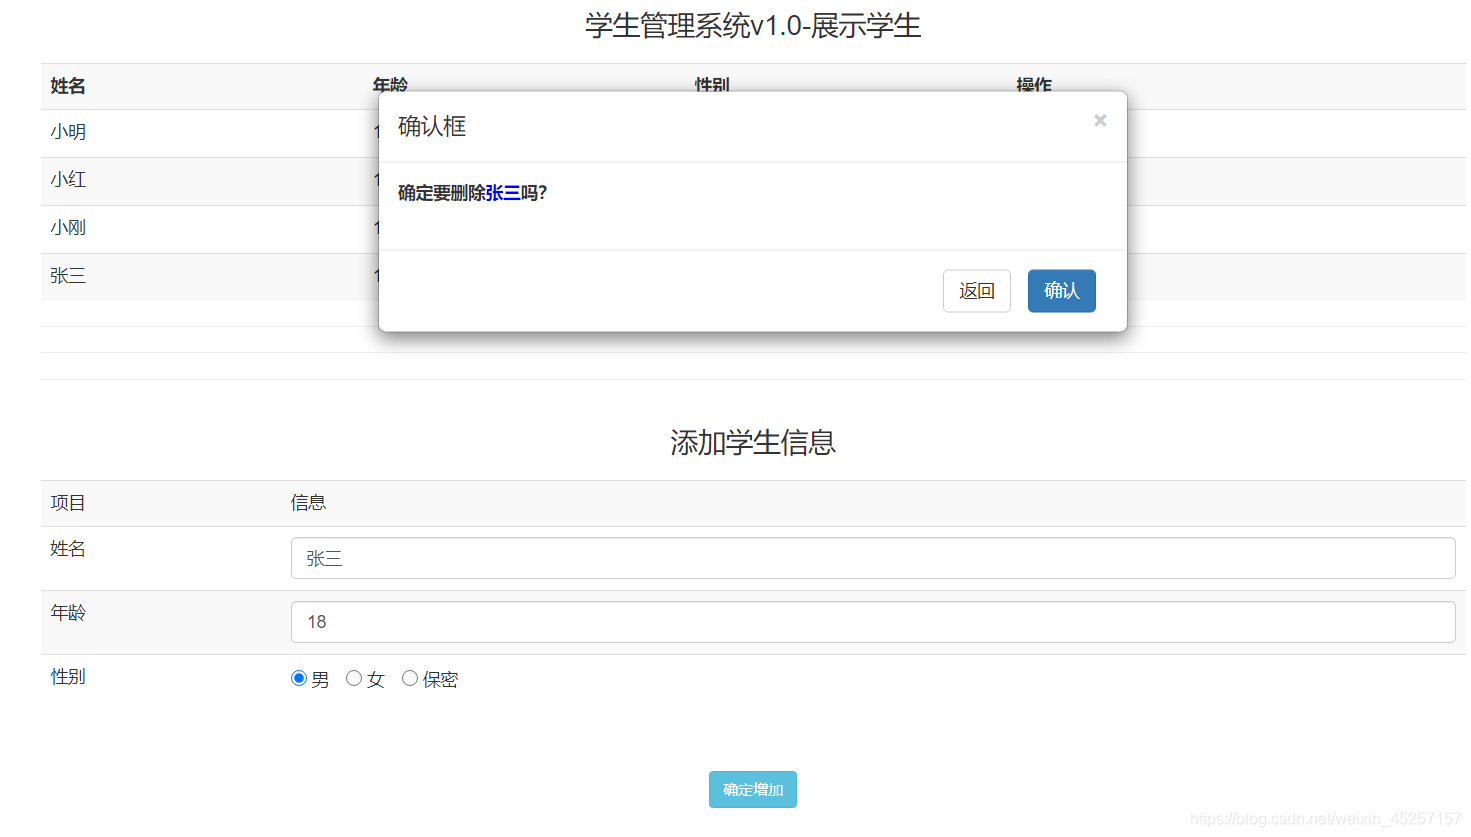The width and height of the screenshot is (1471, 837).
Task: Click the name 小刚 in the table
Action: [x=68, y=228]
